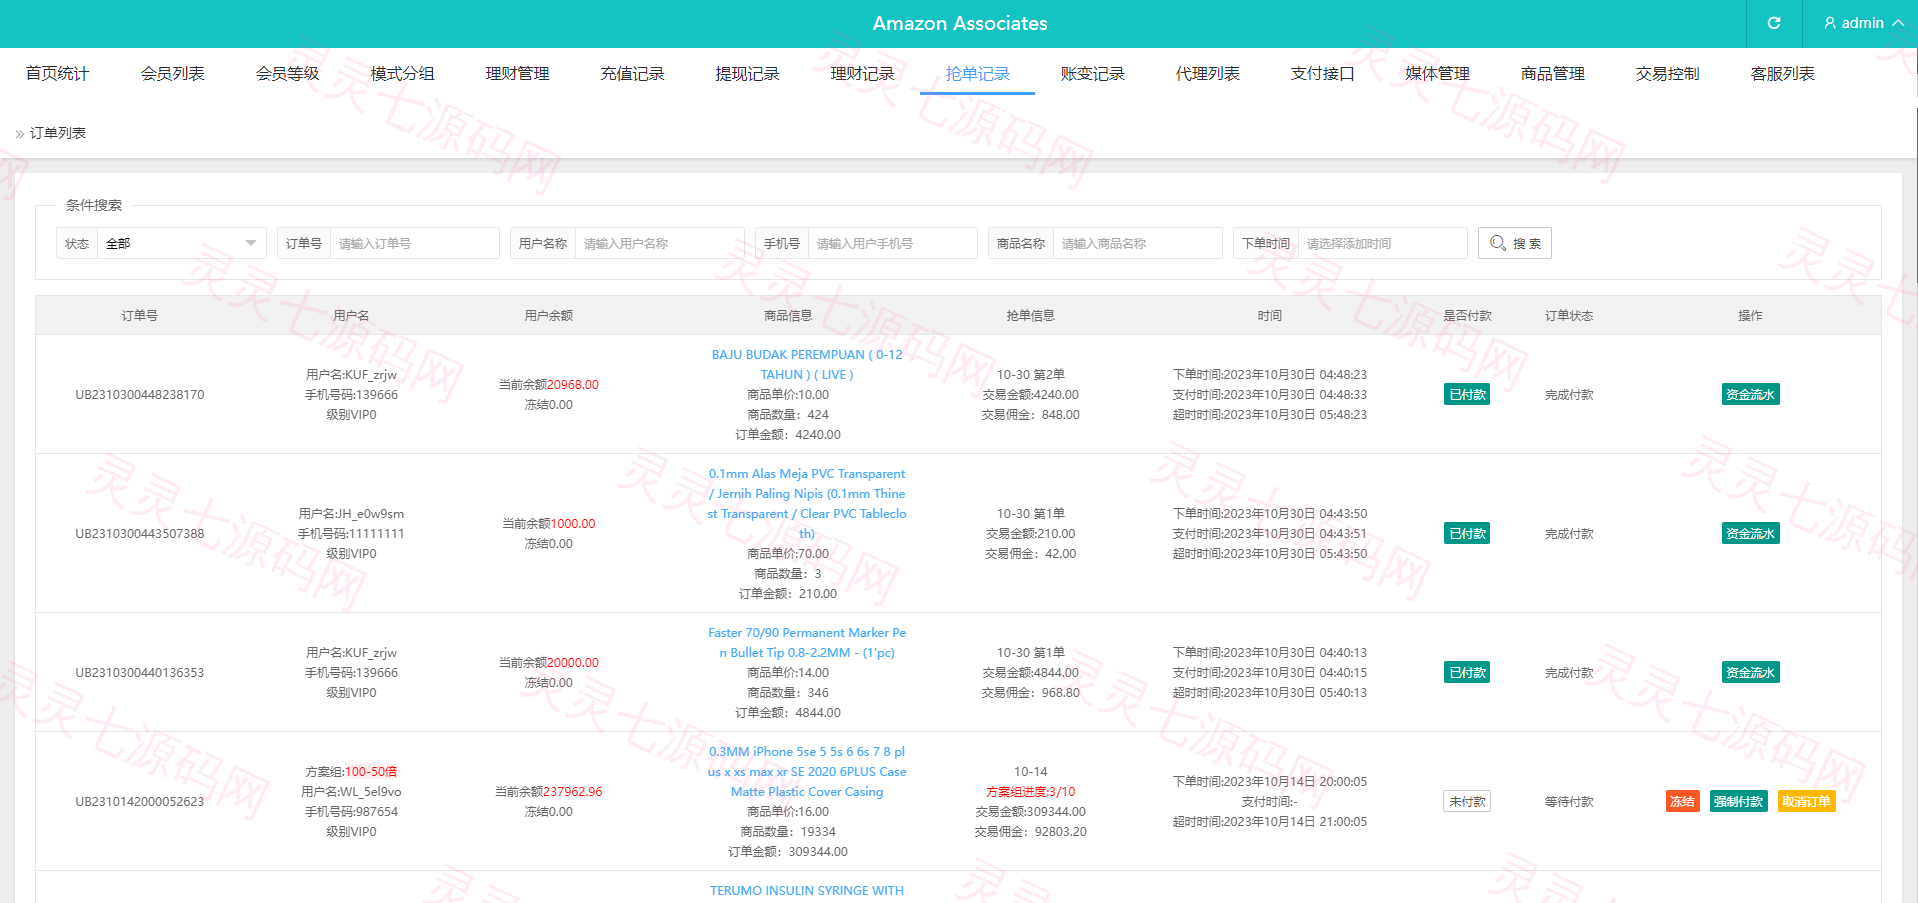Focus the 用户名称 input field
Viewport: 1918px width, 903px height.
pyautogui.click(x=659, y=243)
